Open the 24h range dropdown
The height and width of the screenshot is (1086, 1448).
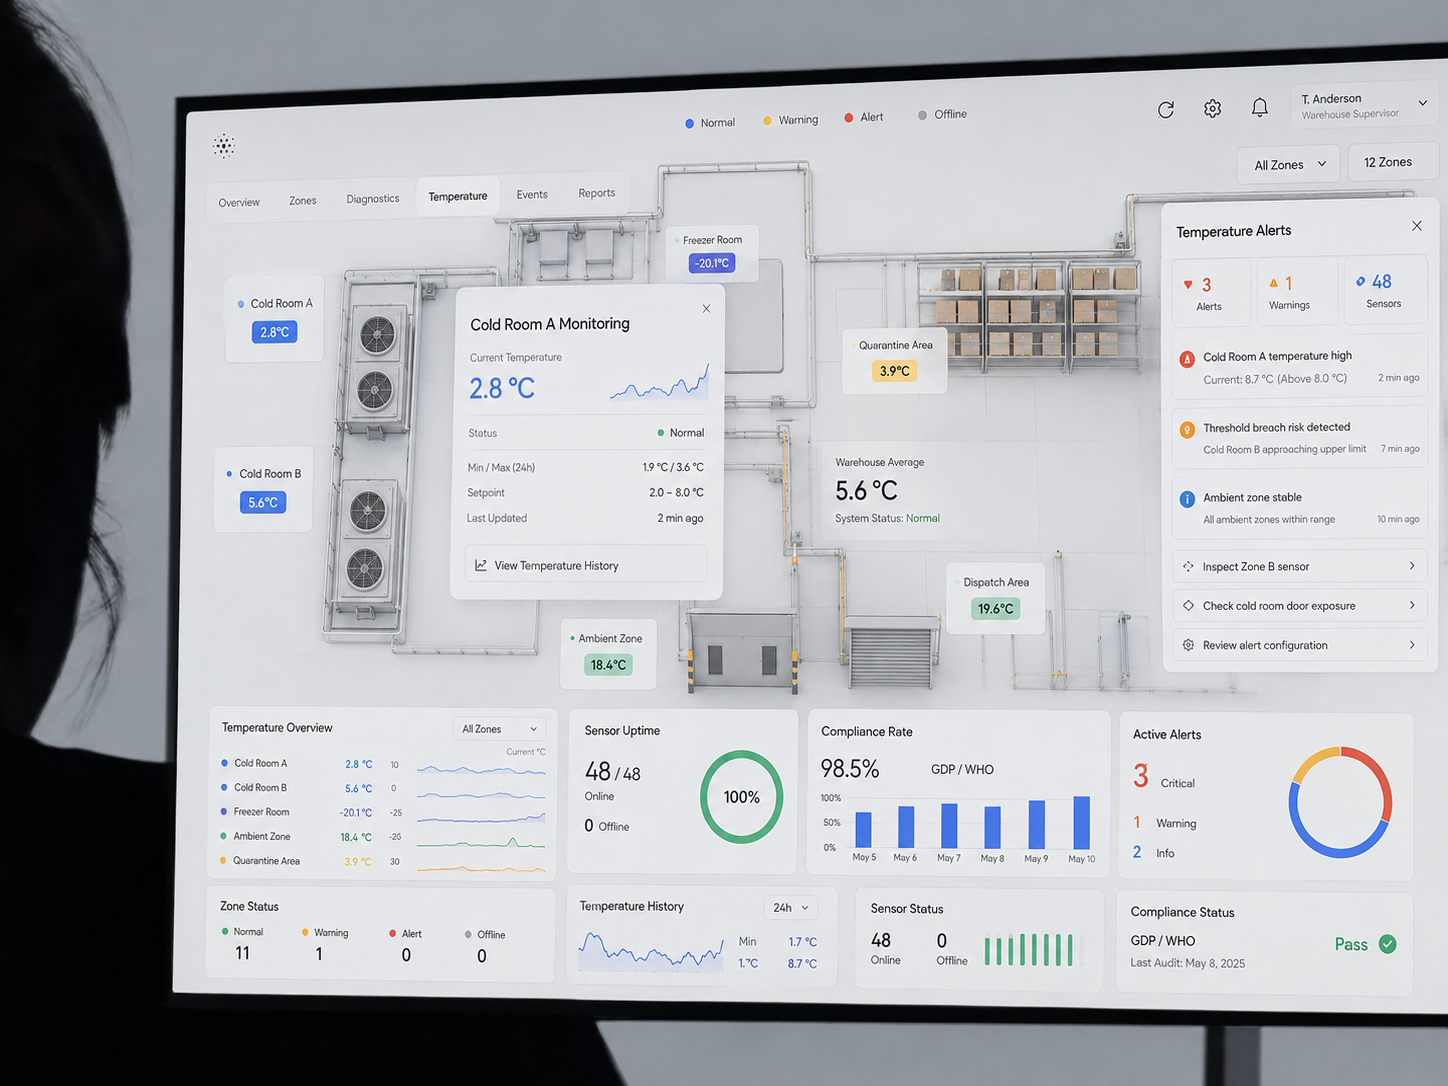(791, 908)
